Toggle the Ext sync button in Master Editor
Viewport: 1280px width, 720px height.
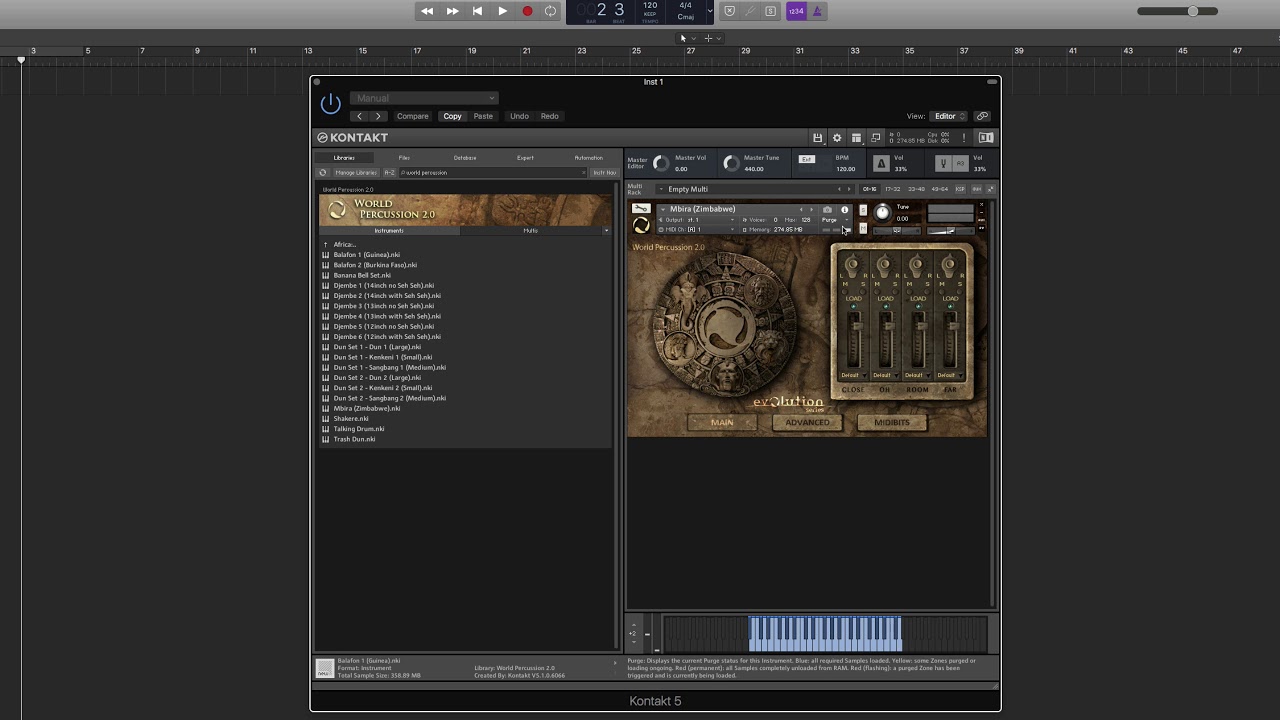807,159
